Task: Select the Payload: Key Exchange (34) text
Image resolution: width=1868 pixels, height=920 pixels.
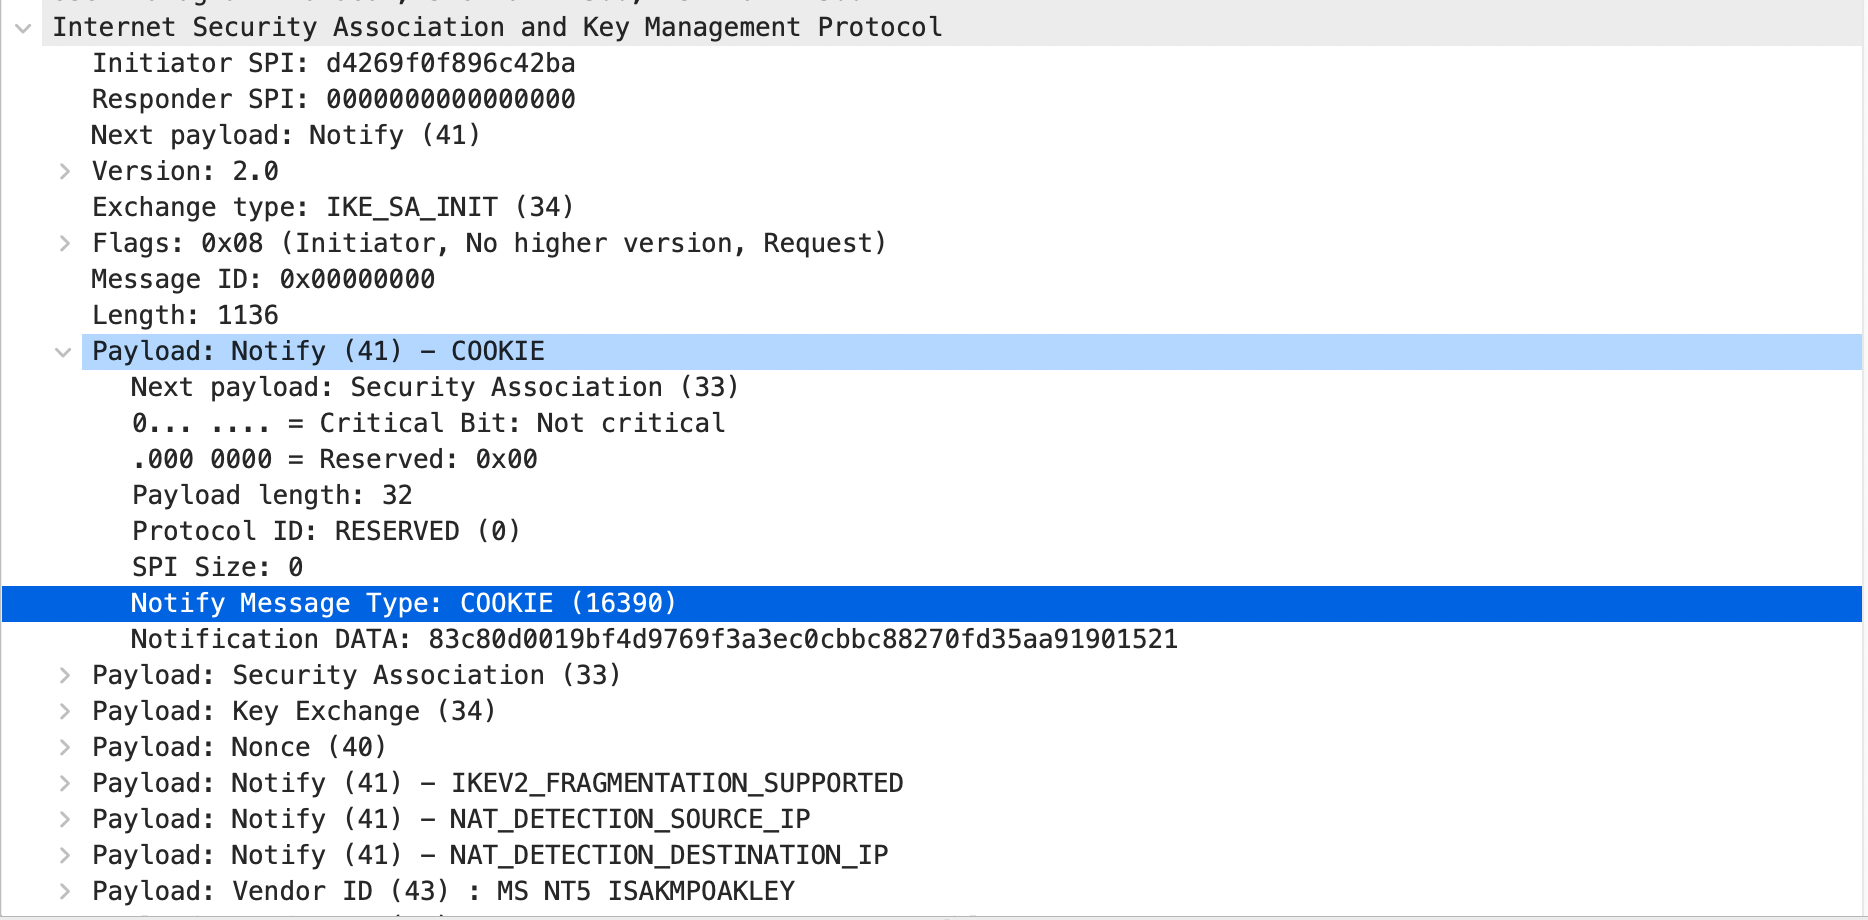Action: tap(294, 712)
